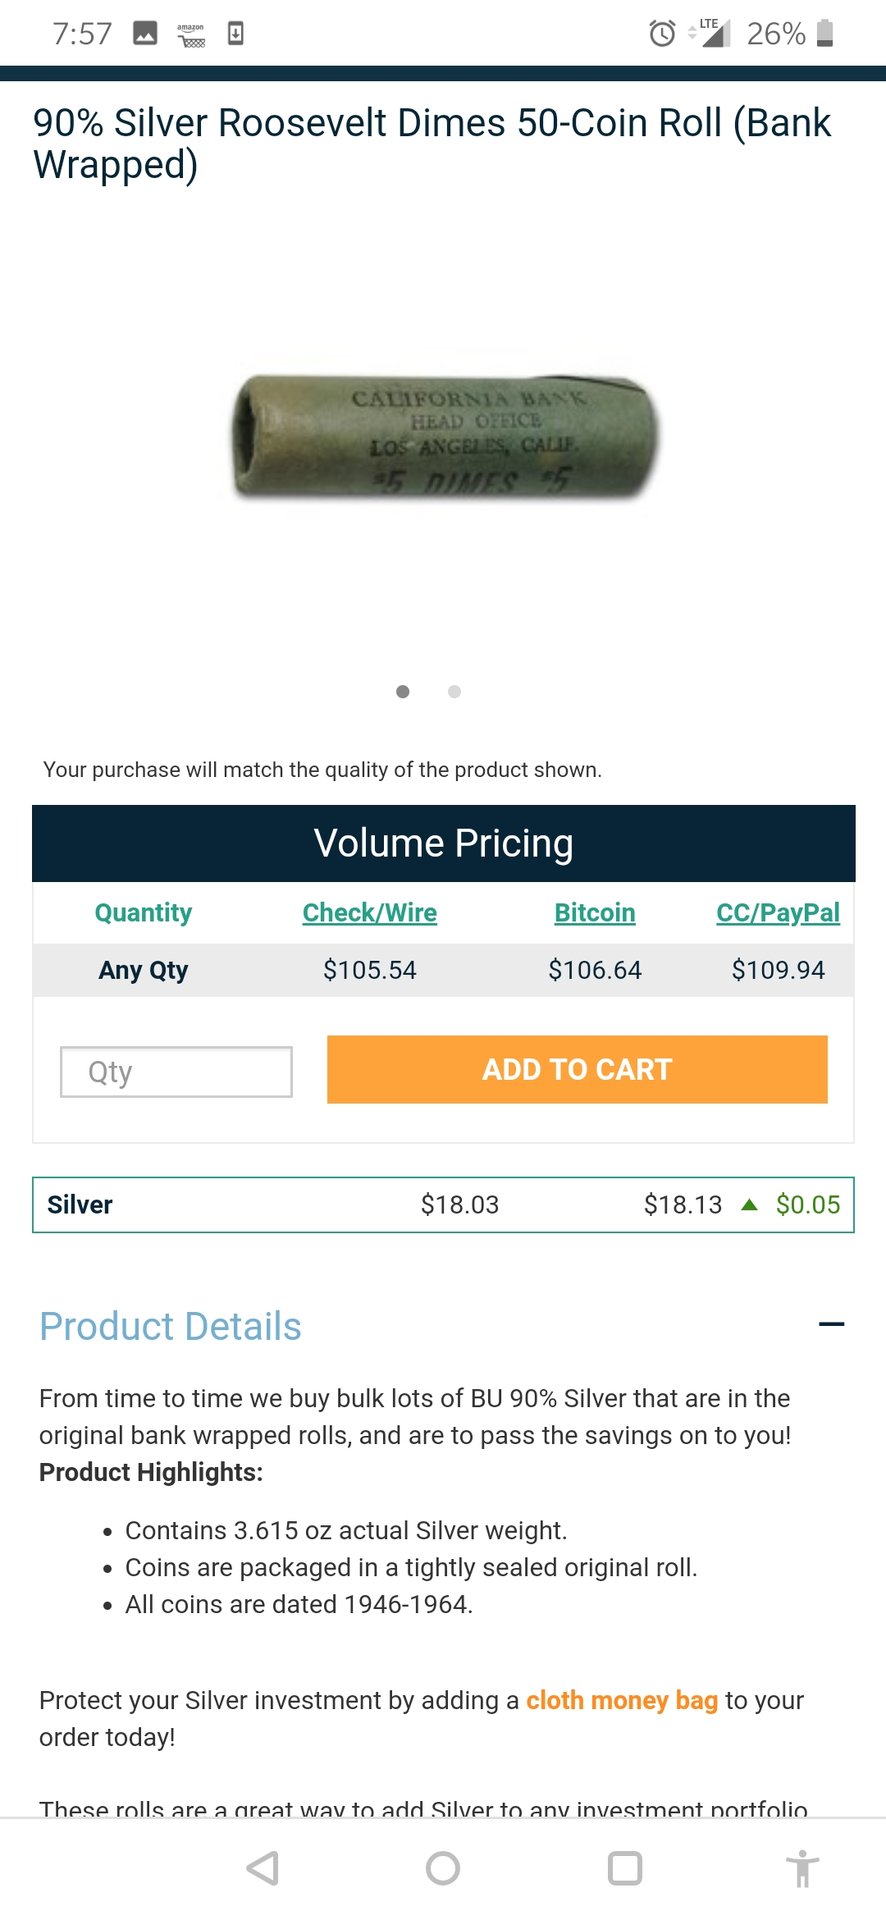Tap the Amazon cart notification icon
Screen dimensions: 886x1920
coord(191,35)
